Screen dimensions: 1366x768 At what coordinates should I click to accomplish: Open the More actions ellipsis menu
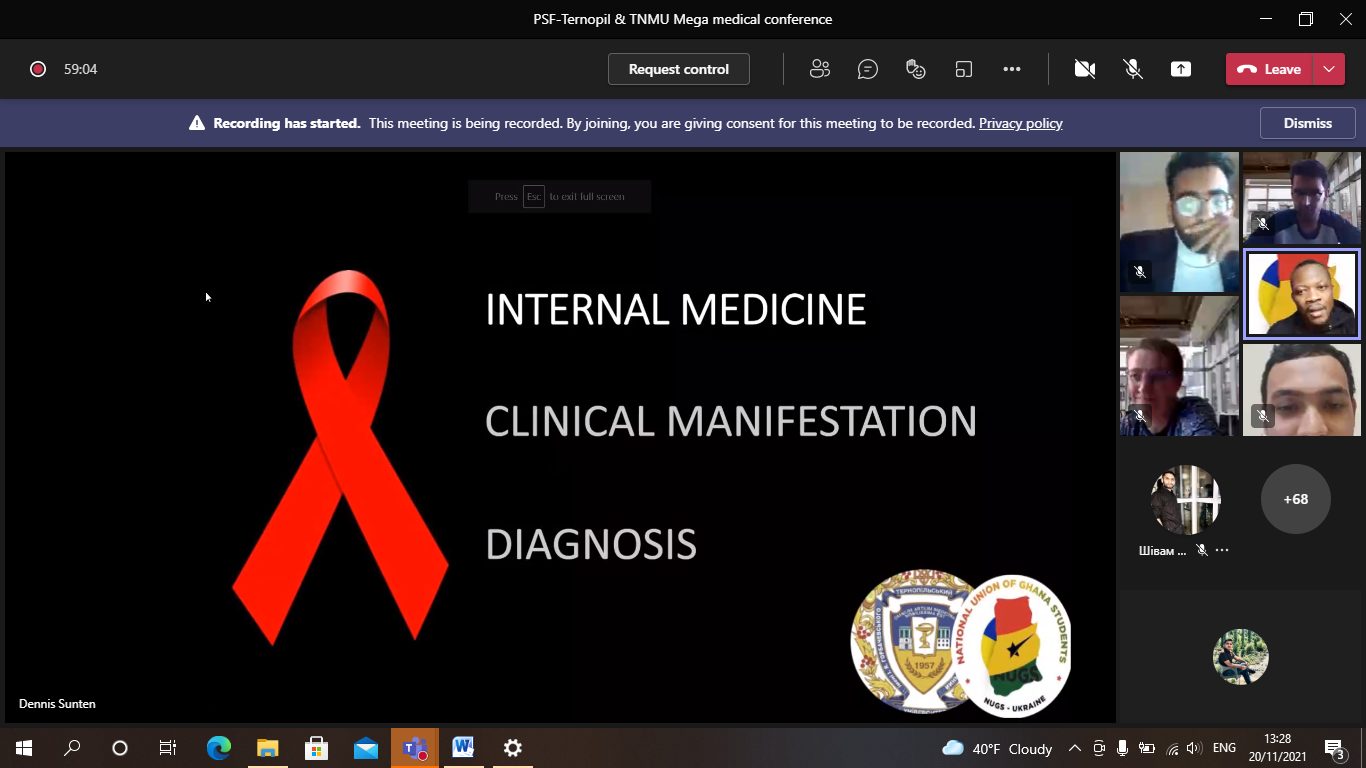pos(1012,69)
